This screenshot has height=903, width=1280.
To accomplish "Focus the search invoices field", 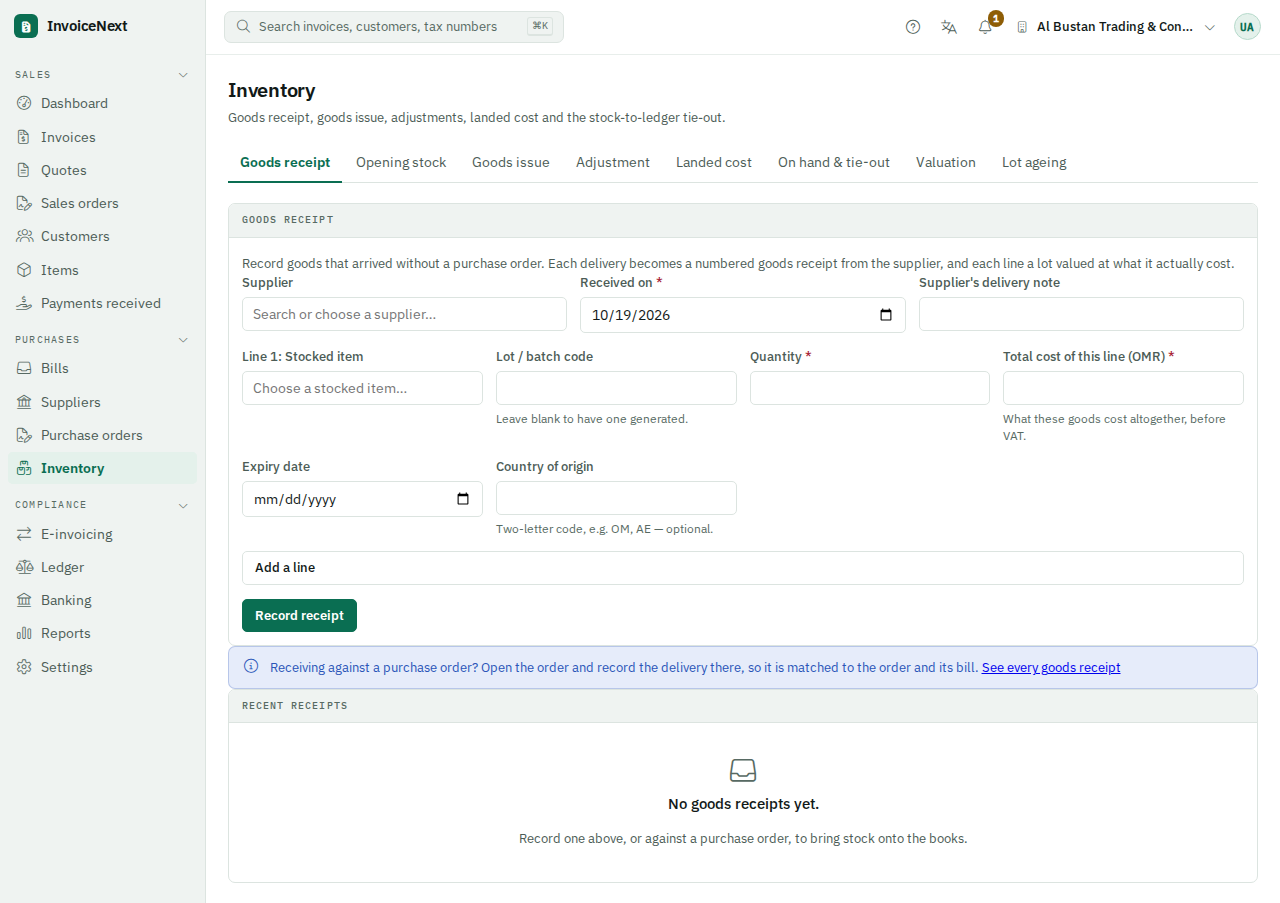I will point(394,27).
